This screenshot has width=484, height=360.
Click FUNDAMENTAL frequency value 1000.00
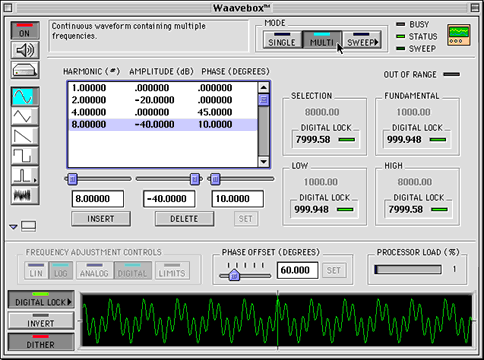[413, 112]
